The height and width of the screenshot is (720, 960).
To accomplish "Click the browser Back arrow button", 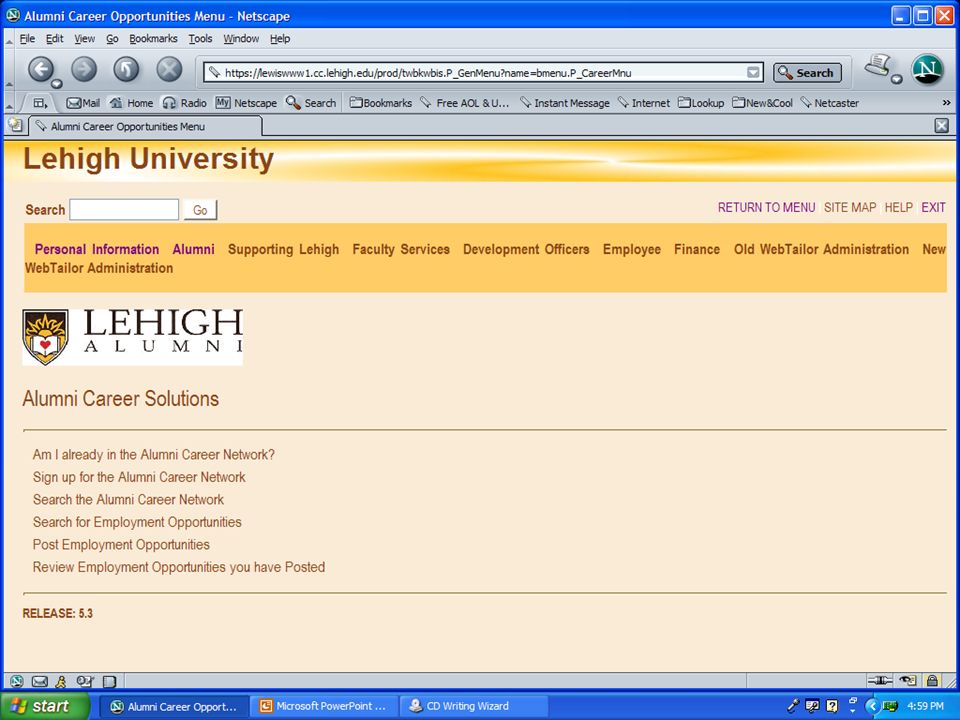I will click(40, 69).
